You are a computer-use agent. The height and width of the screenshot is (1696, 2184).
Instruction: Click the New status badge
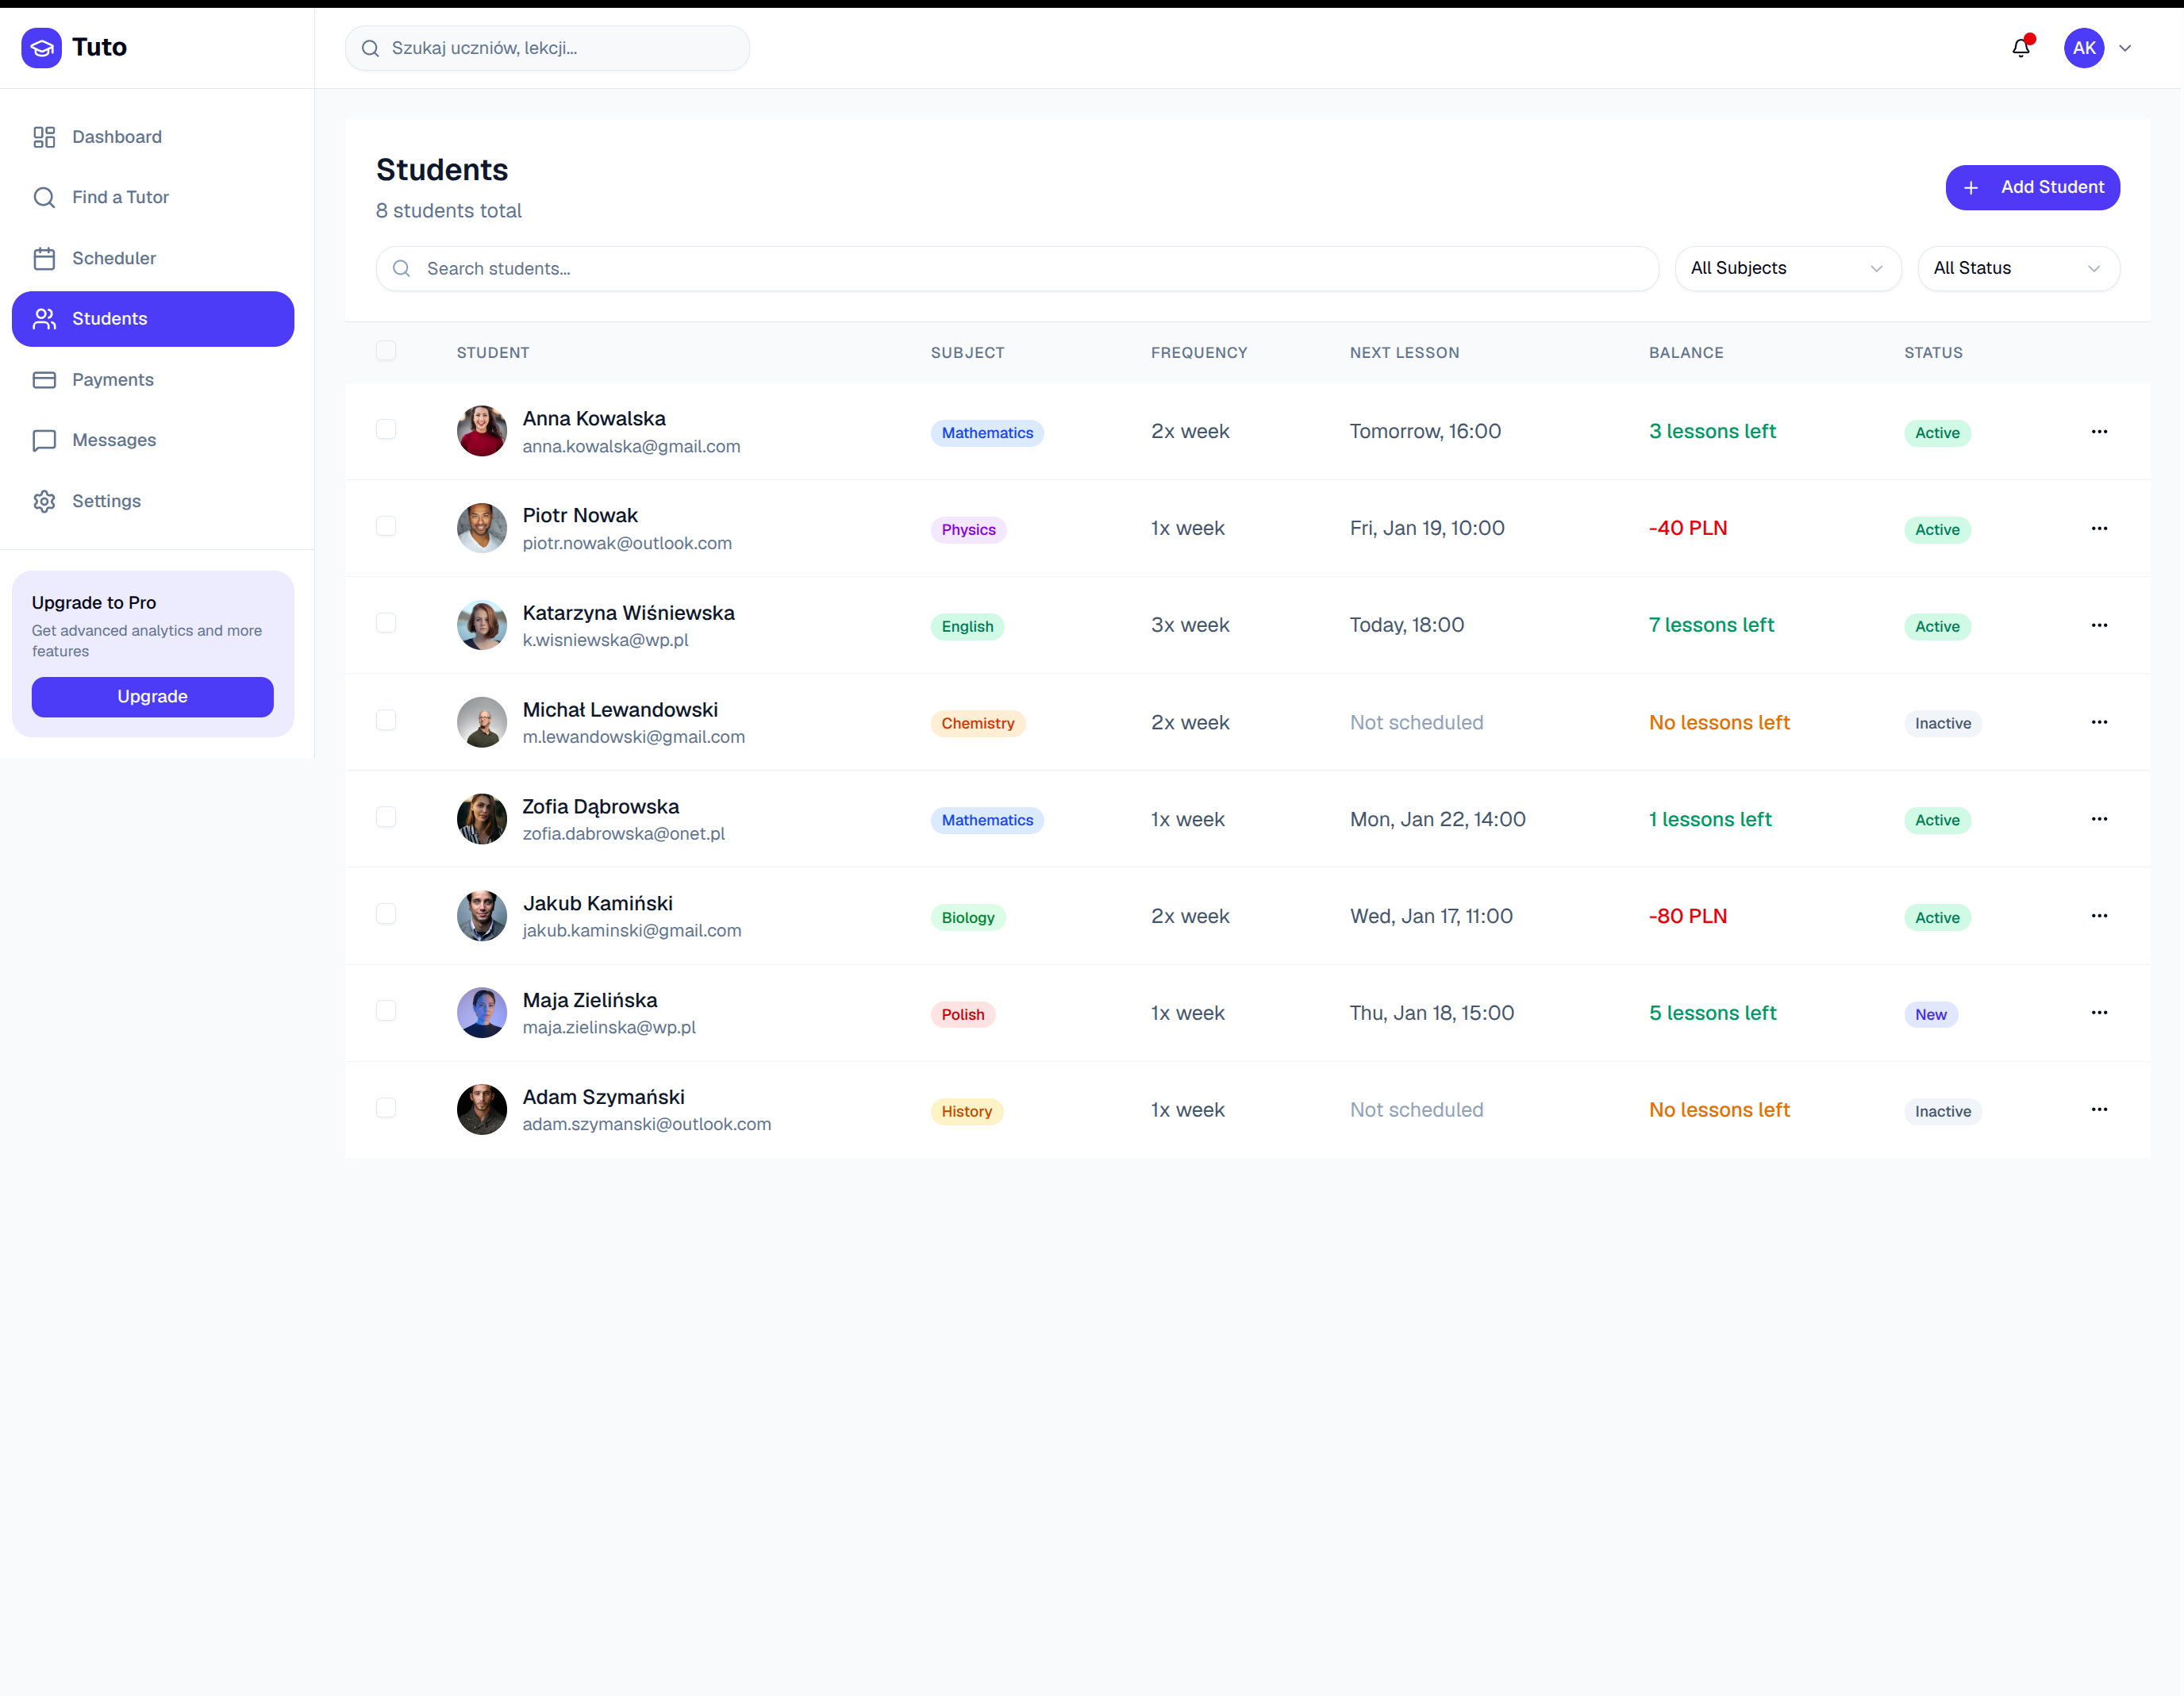[x=1930, y=1015]
